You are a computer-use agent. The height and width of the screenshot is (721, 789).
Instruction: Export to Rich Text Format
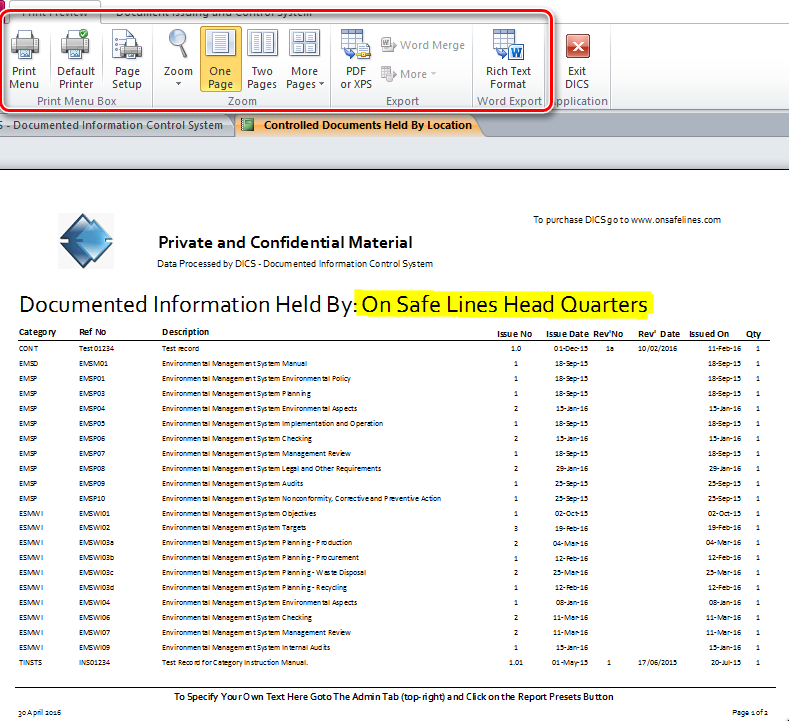508,59
